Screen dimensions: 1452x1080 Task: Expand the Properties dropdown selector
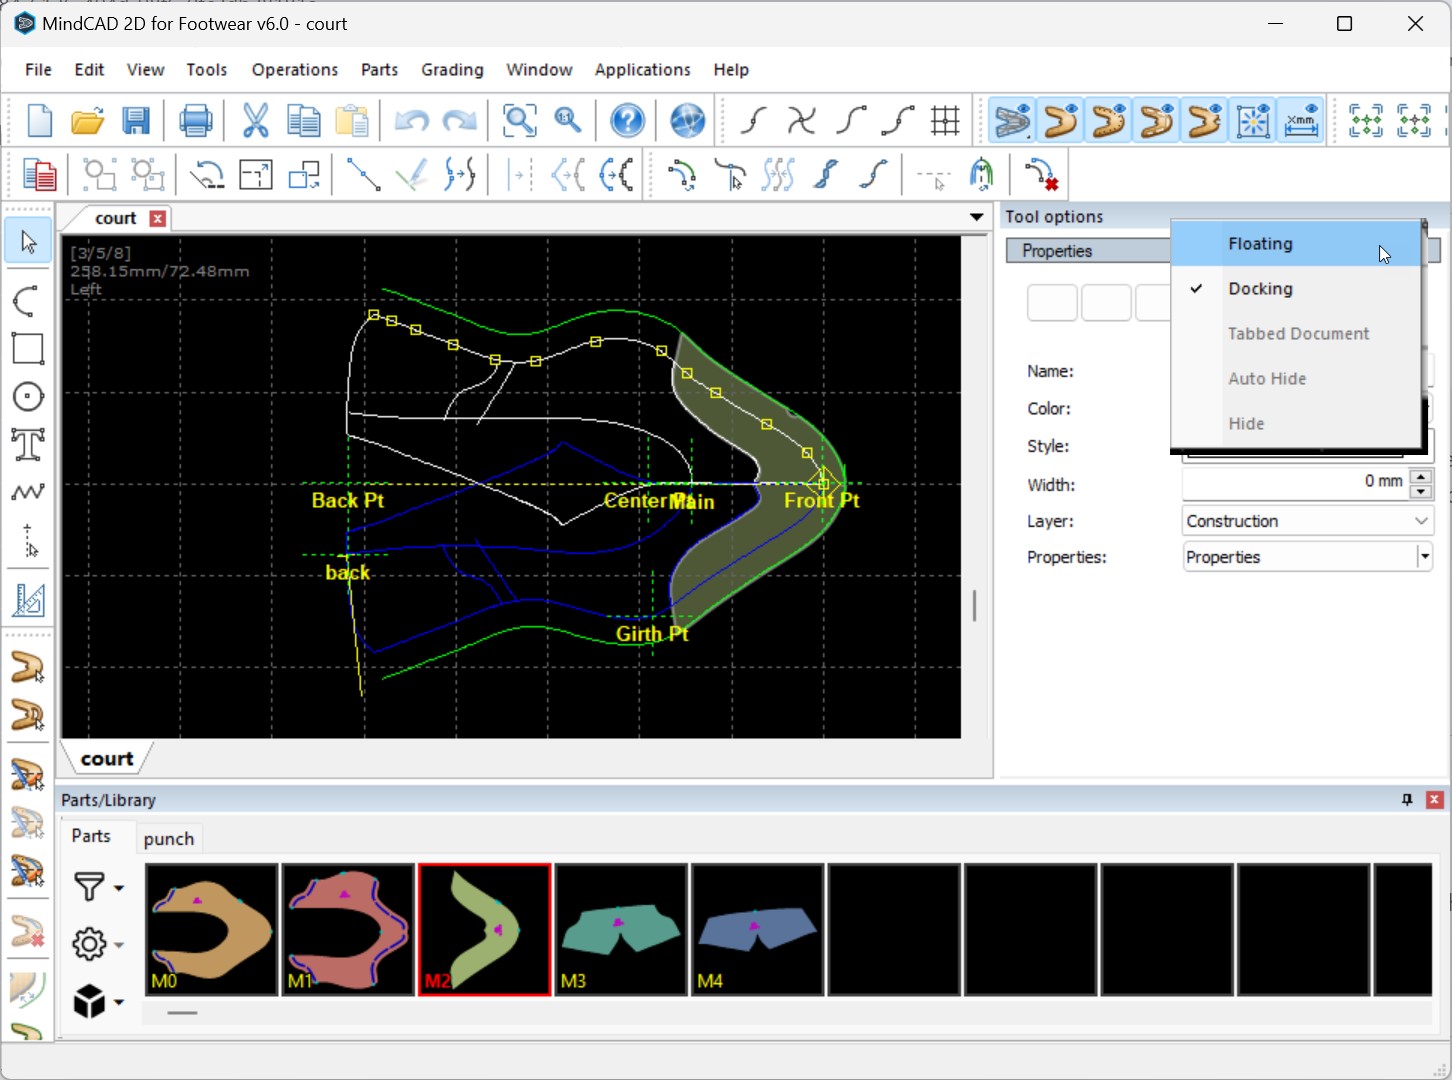(1424, 556)
